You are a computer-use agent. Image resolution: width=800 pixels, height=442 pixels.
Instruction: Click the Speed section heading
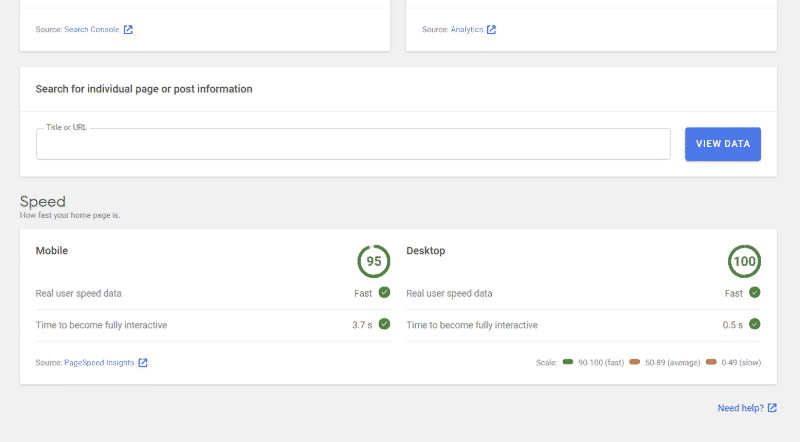[x=43, y=202]
